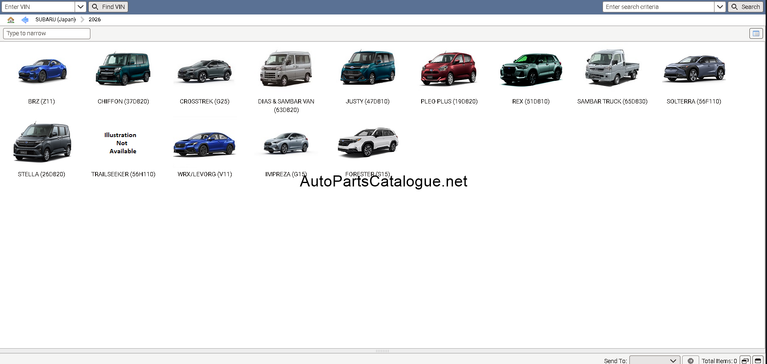The image size is (767, 364).
Task: Click the WRX/LEVORG (V11) label
Action: [204, 174]
